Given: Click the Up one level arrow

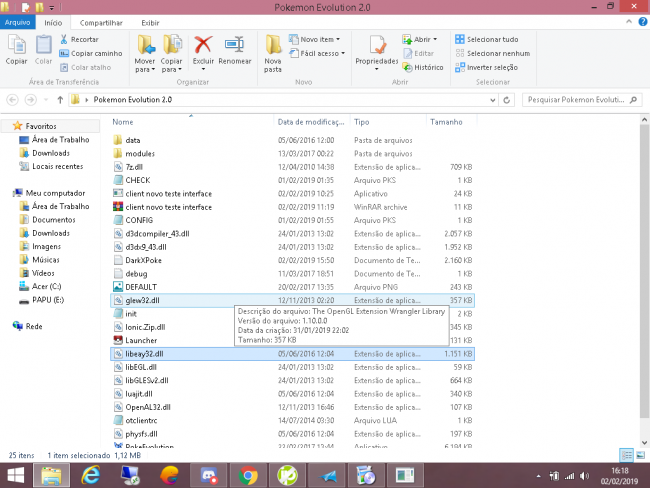Looking at the screenshot, I should pyautogui.click(x=60, y=100).
